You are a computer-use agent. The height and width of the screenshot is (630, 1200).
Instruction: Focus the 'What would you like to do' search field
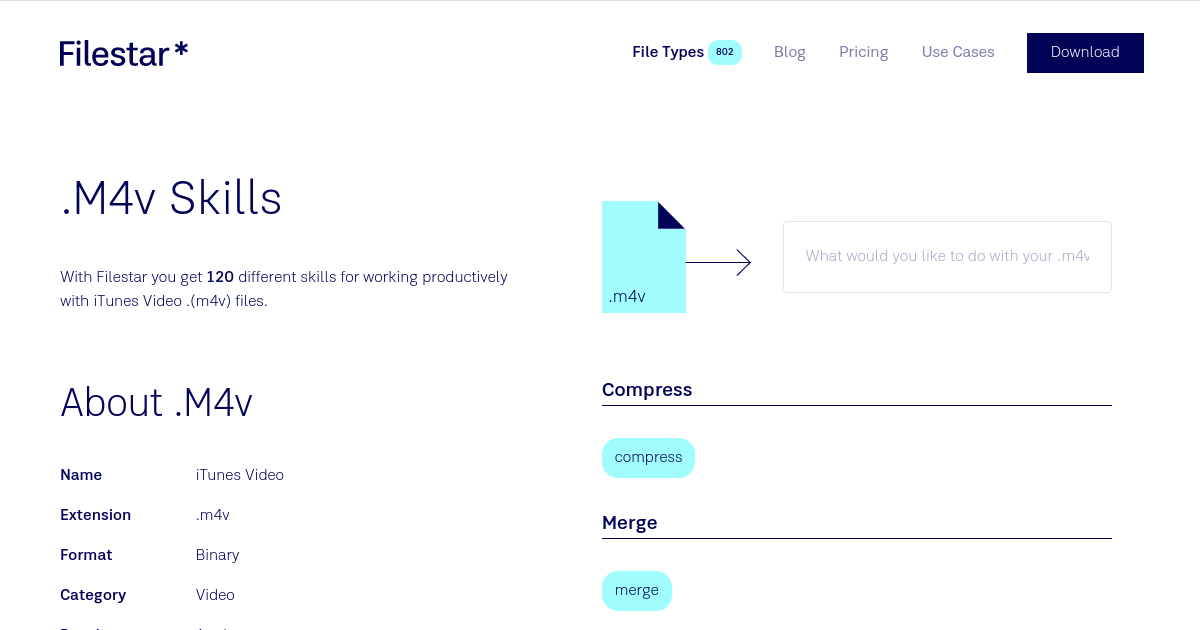click(947, 257)
